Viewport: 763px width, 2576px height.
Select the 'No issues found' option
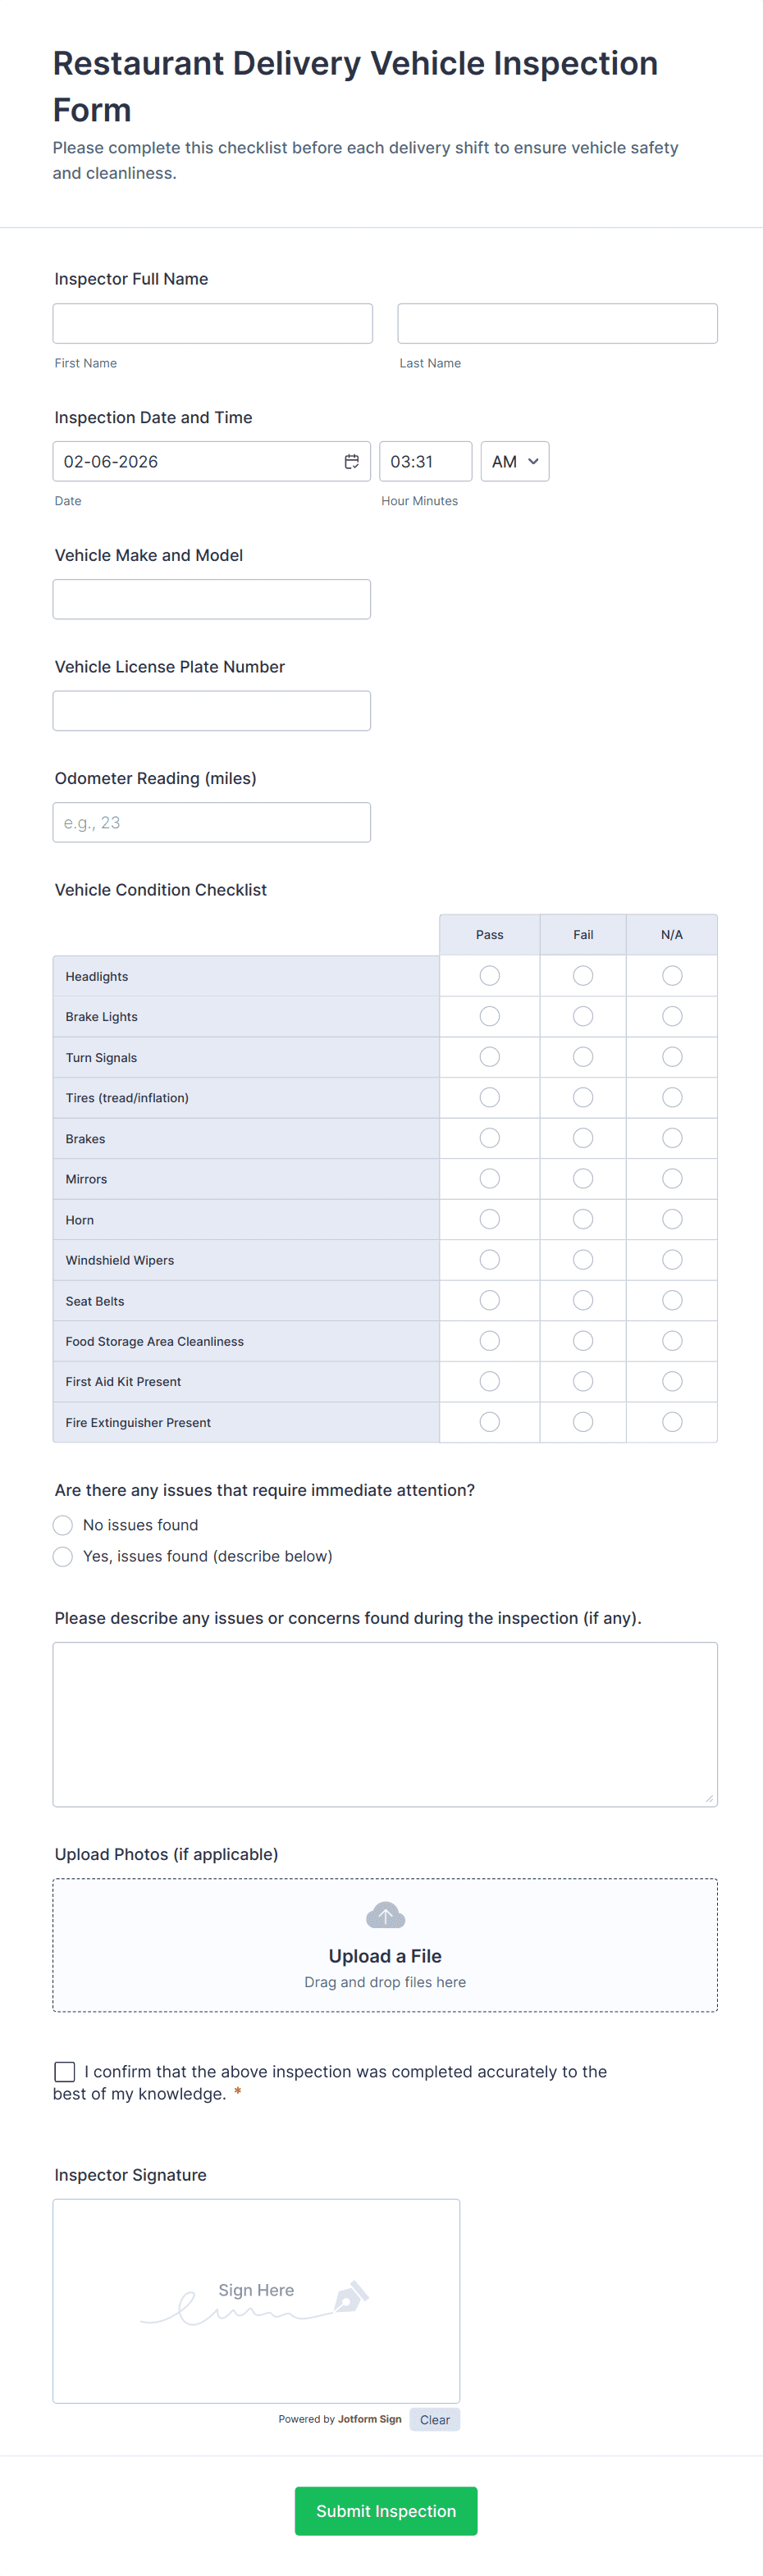click(x=63, y=1525)
